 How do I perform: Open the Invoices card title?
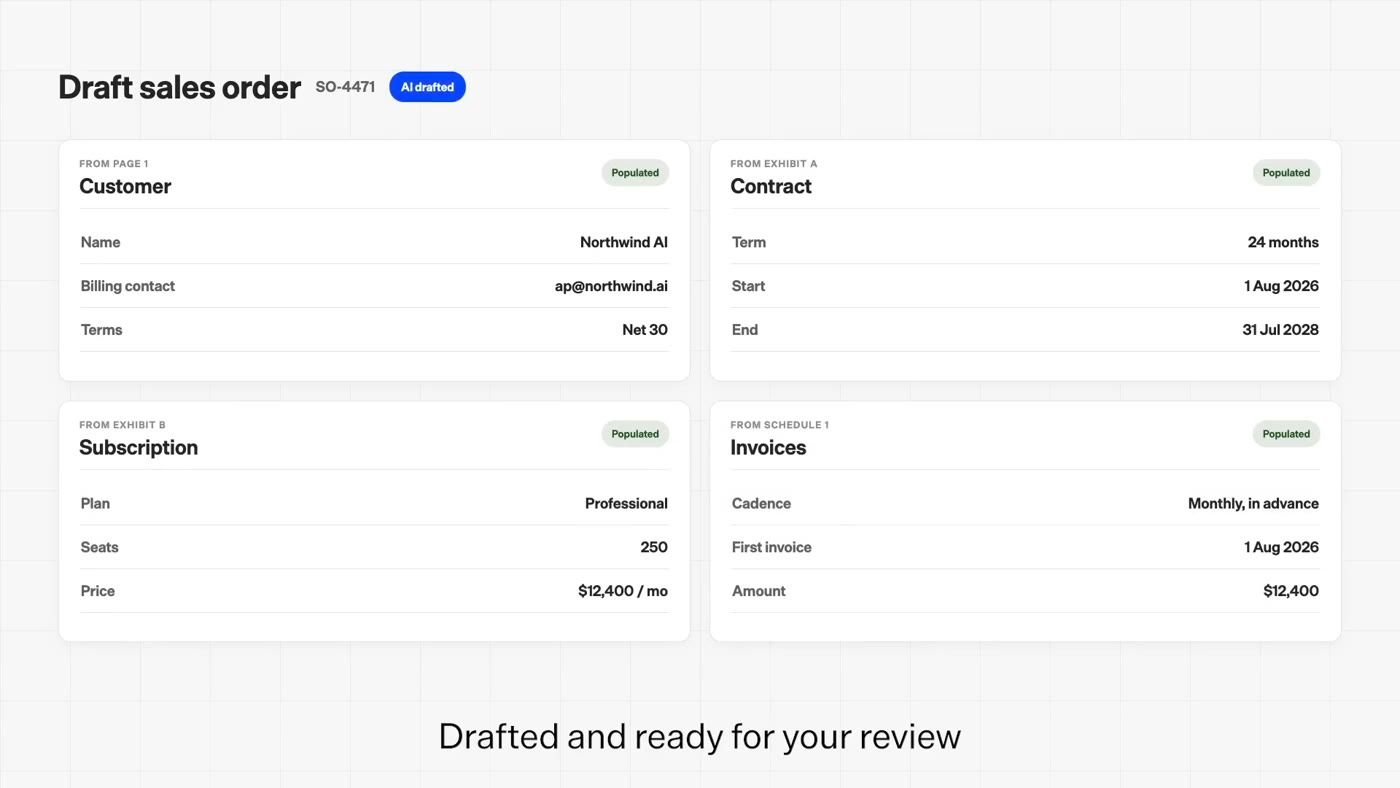pos(768,448)
